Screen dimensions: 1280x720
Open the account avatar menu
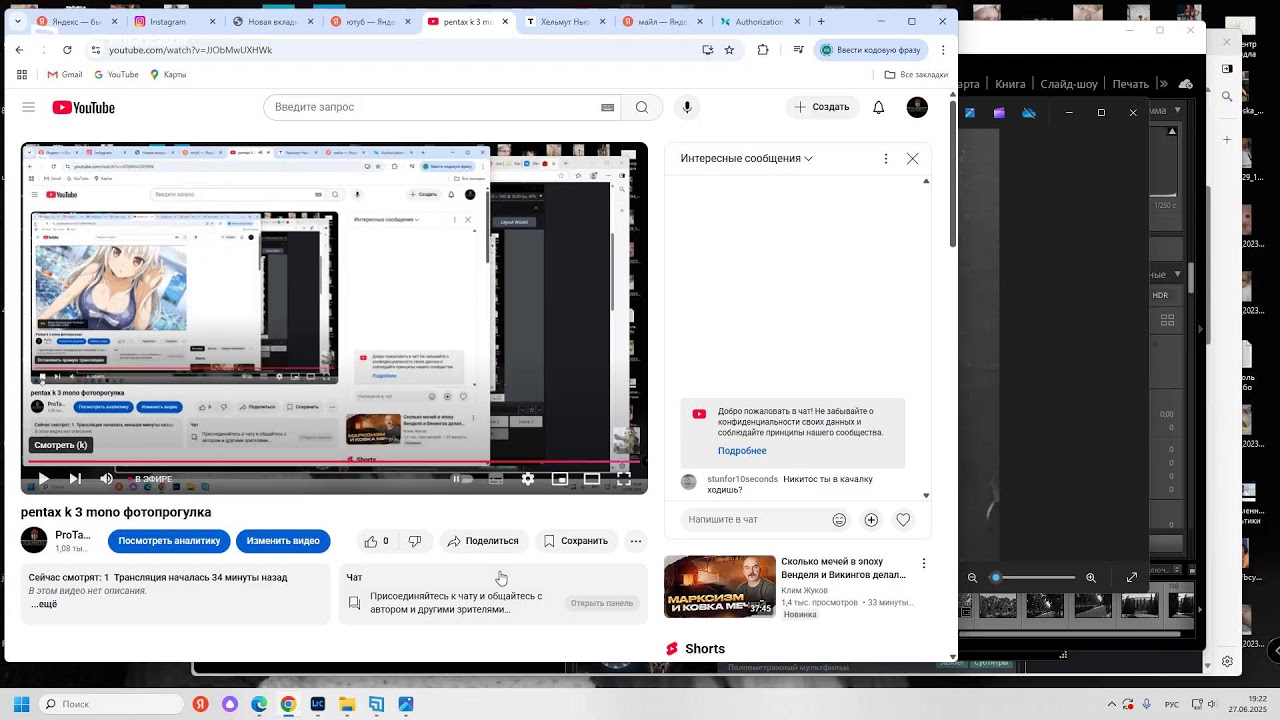[x=917, y=107]
